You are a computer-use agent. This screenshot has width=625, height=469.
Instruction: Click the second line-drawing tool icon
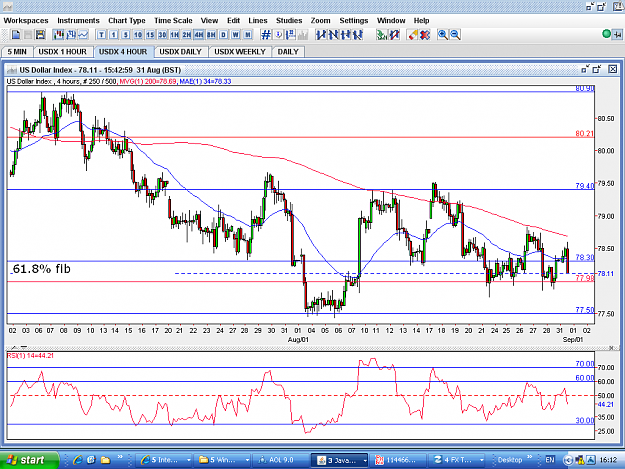pos(333,35)
